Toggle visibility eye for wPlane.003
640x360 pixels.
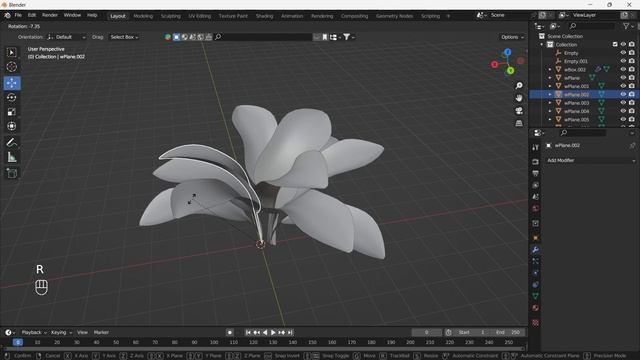click(x=623, y=103)
